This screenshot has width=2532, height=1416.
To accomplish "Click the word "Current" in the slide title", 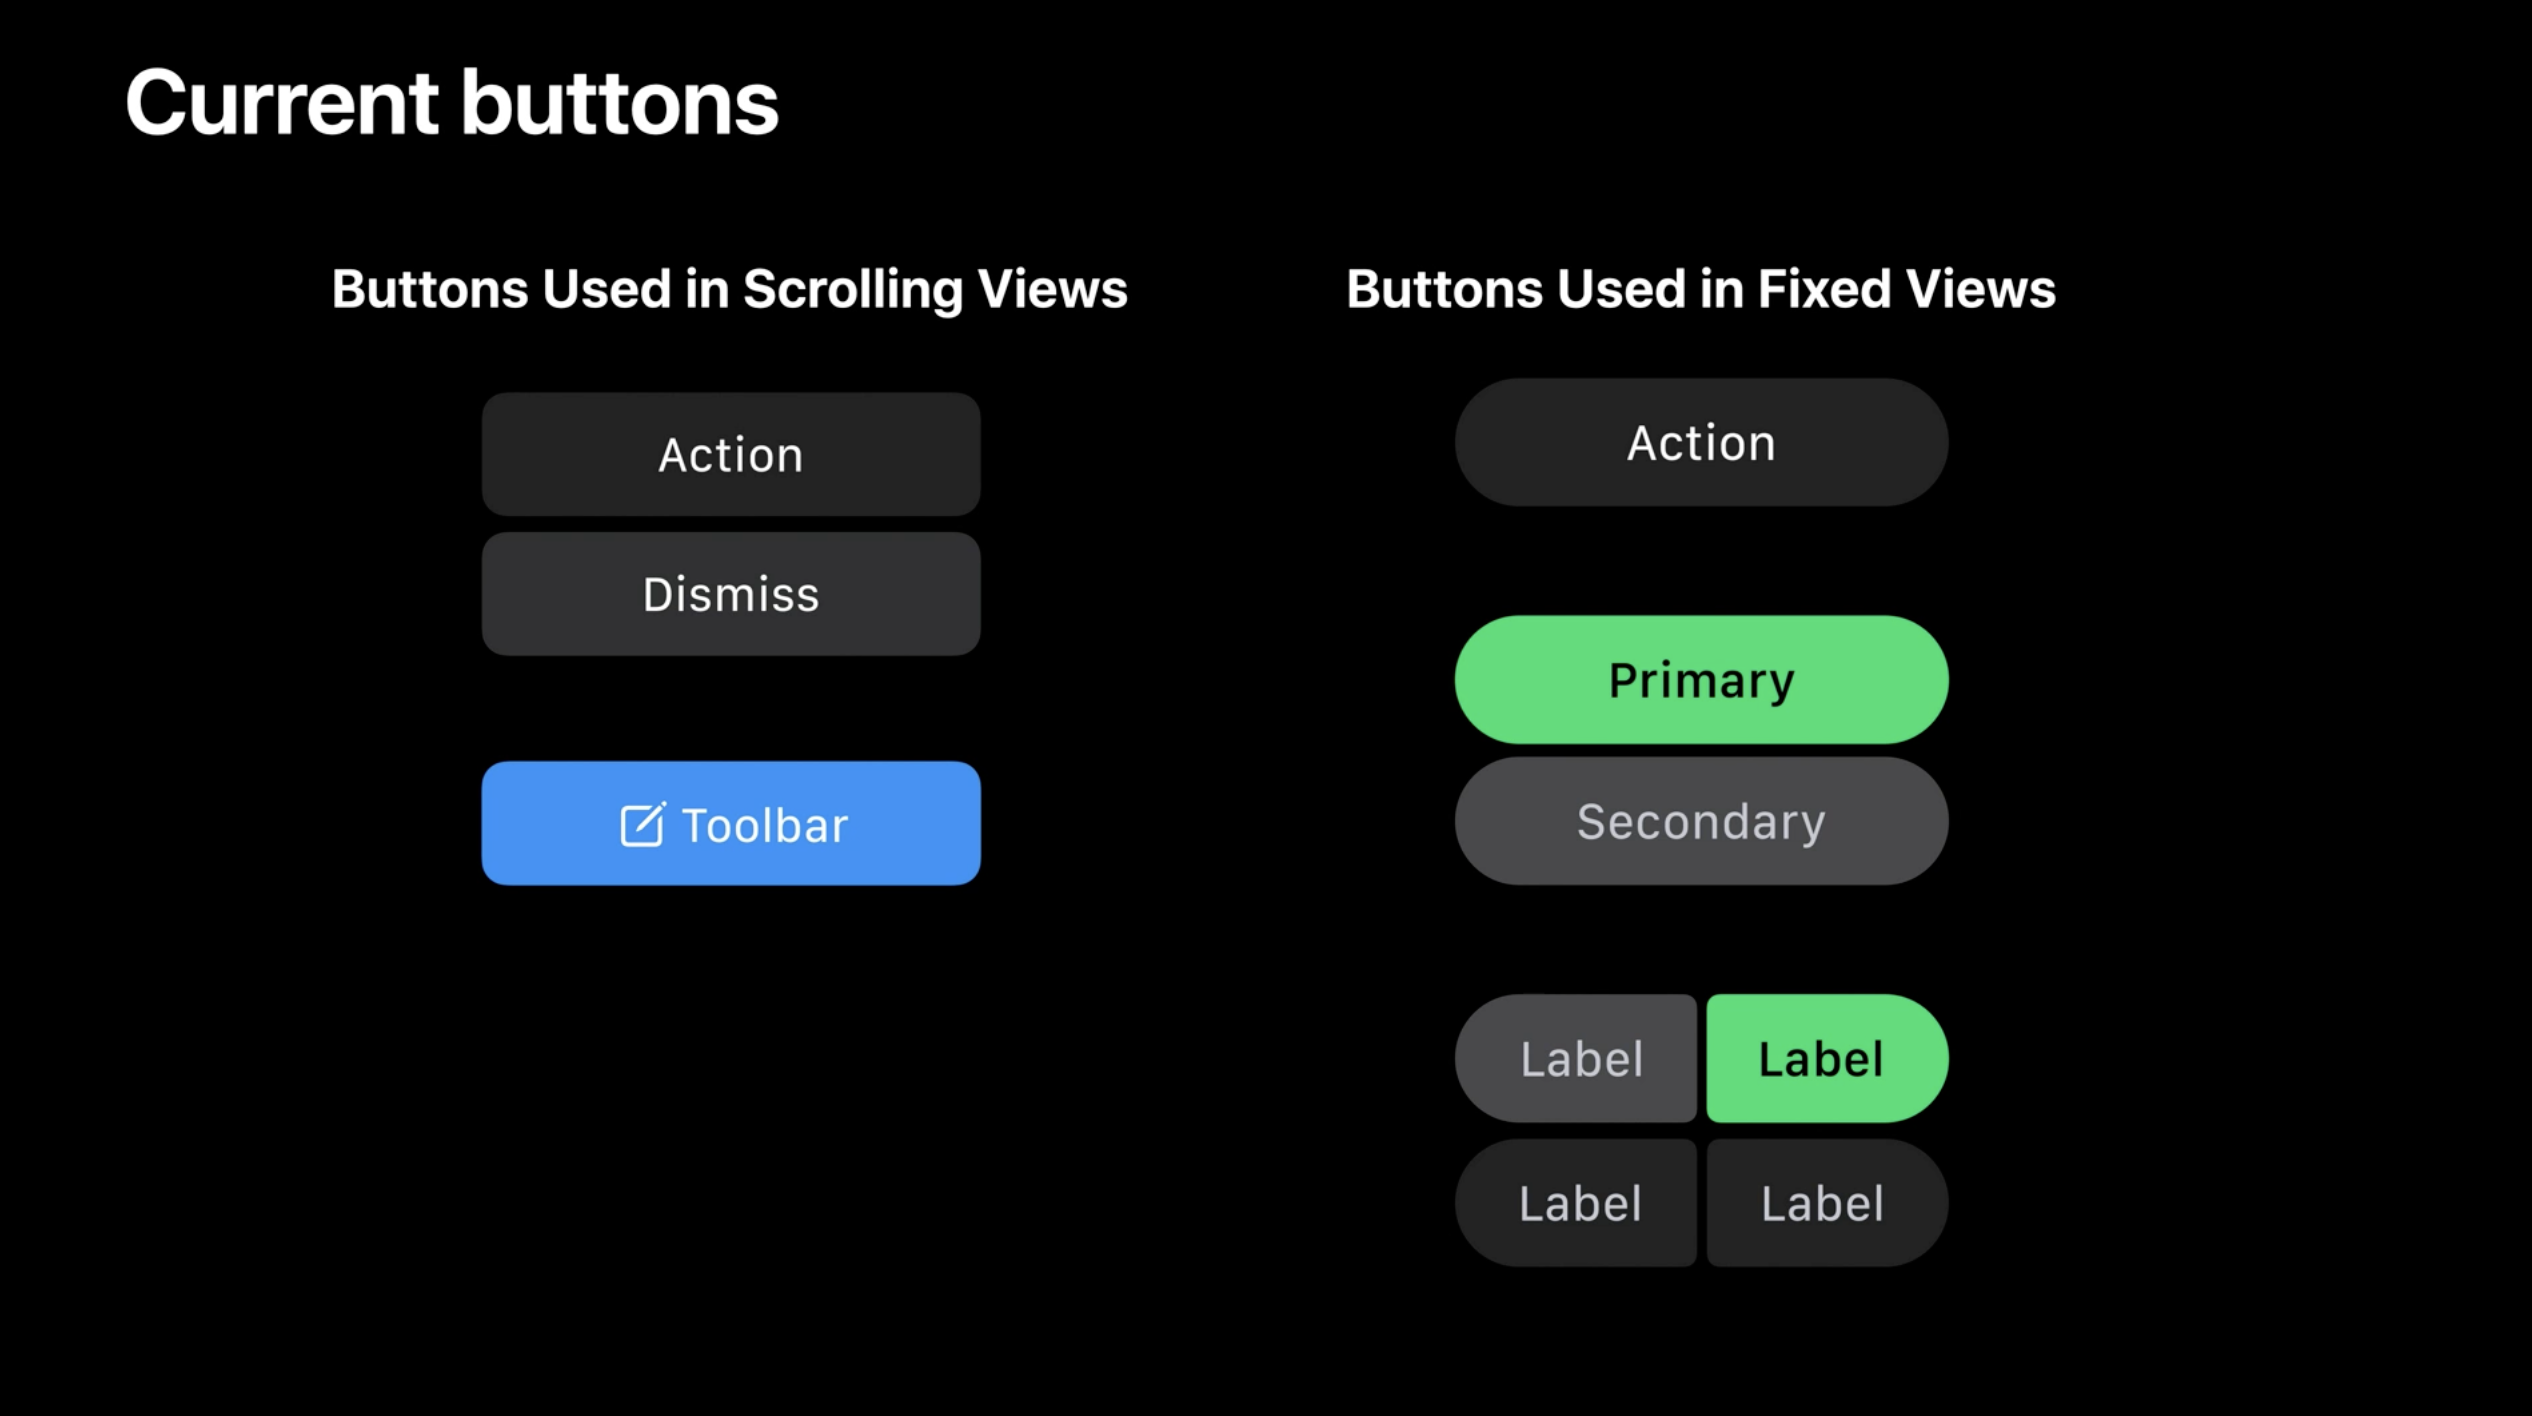I will (x=282, y=103).
